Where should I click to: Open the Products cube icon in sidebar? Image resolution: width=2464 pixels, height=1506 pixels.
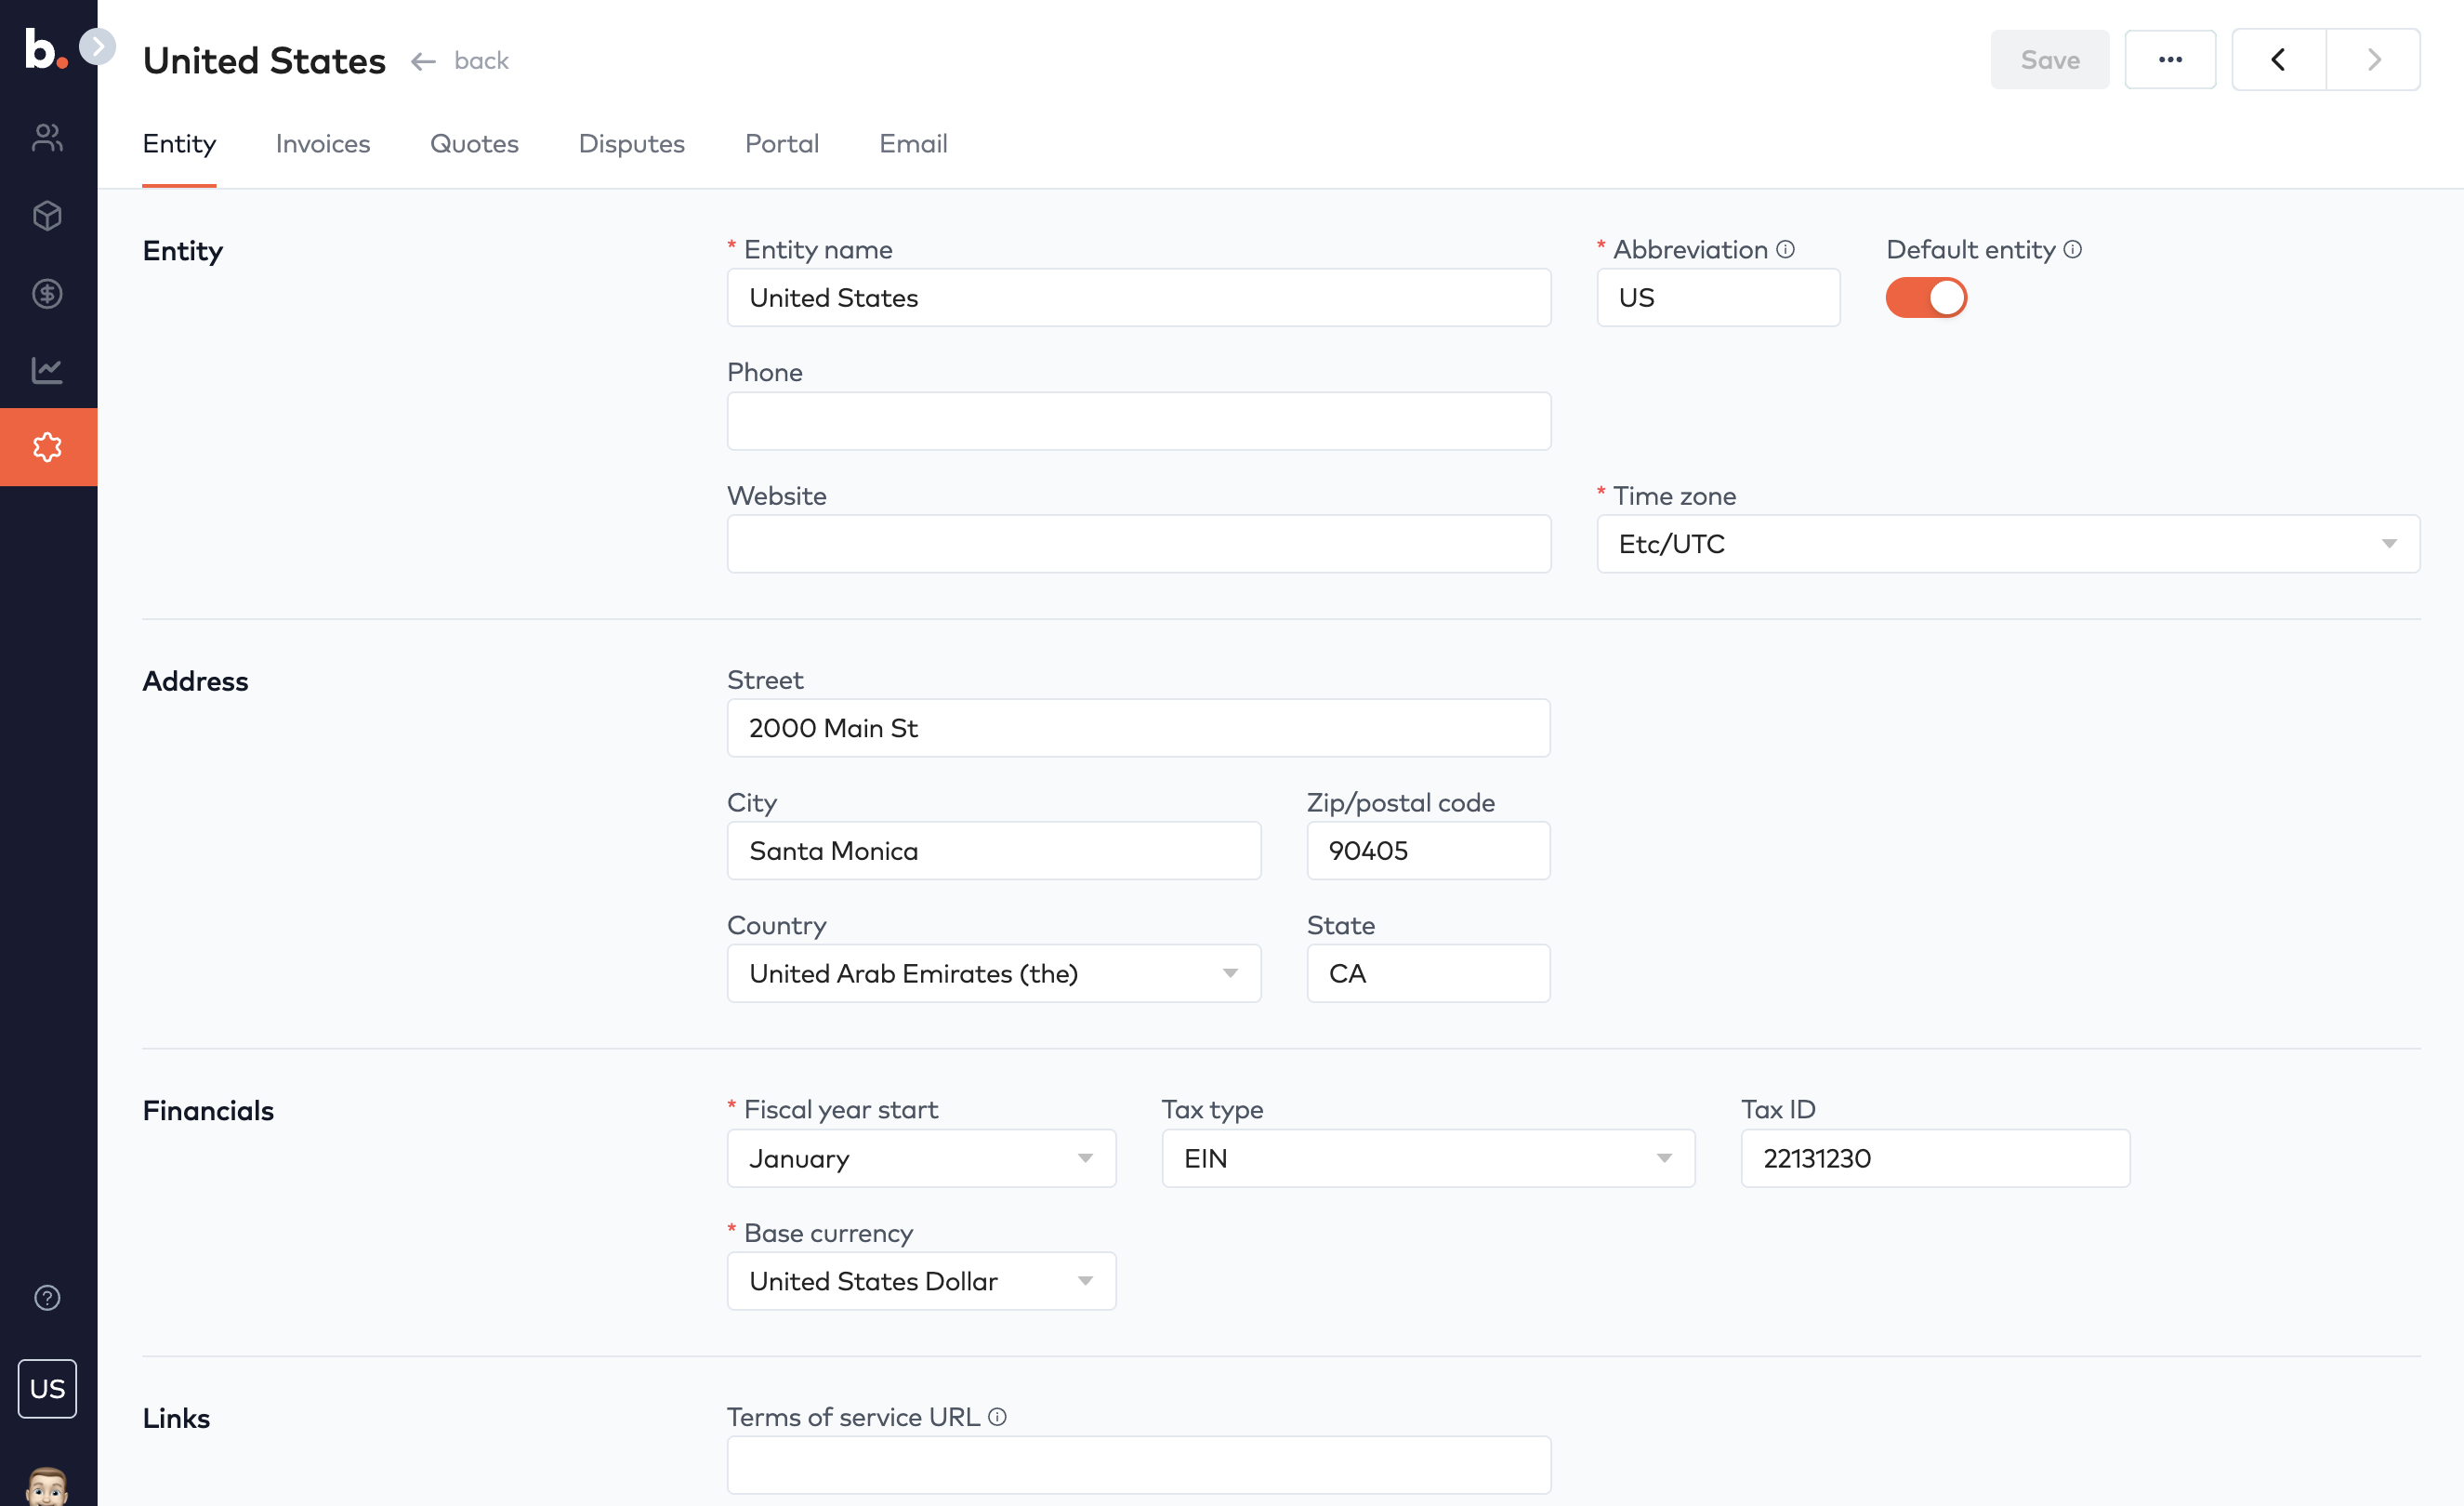pyautogui.click(x=48, y=216)
